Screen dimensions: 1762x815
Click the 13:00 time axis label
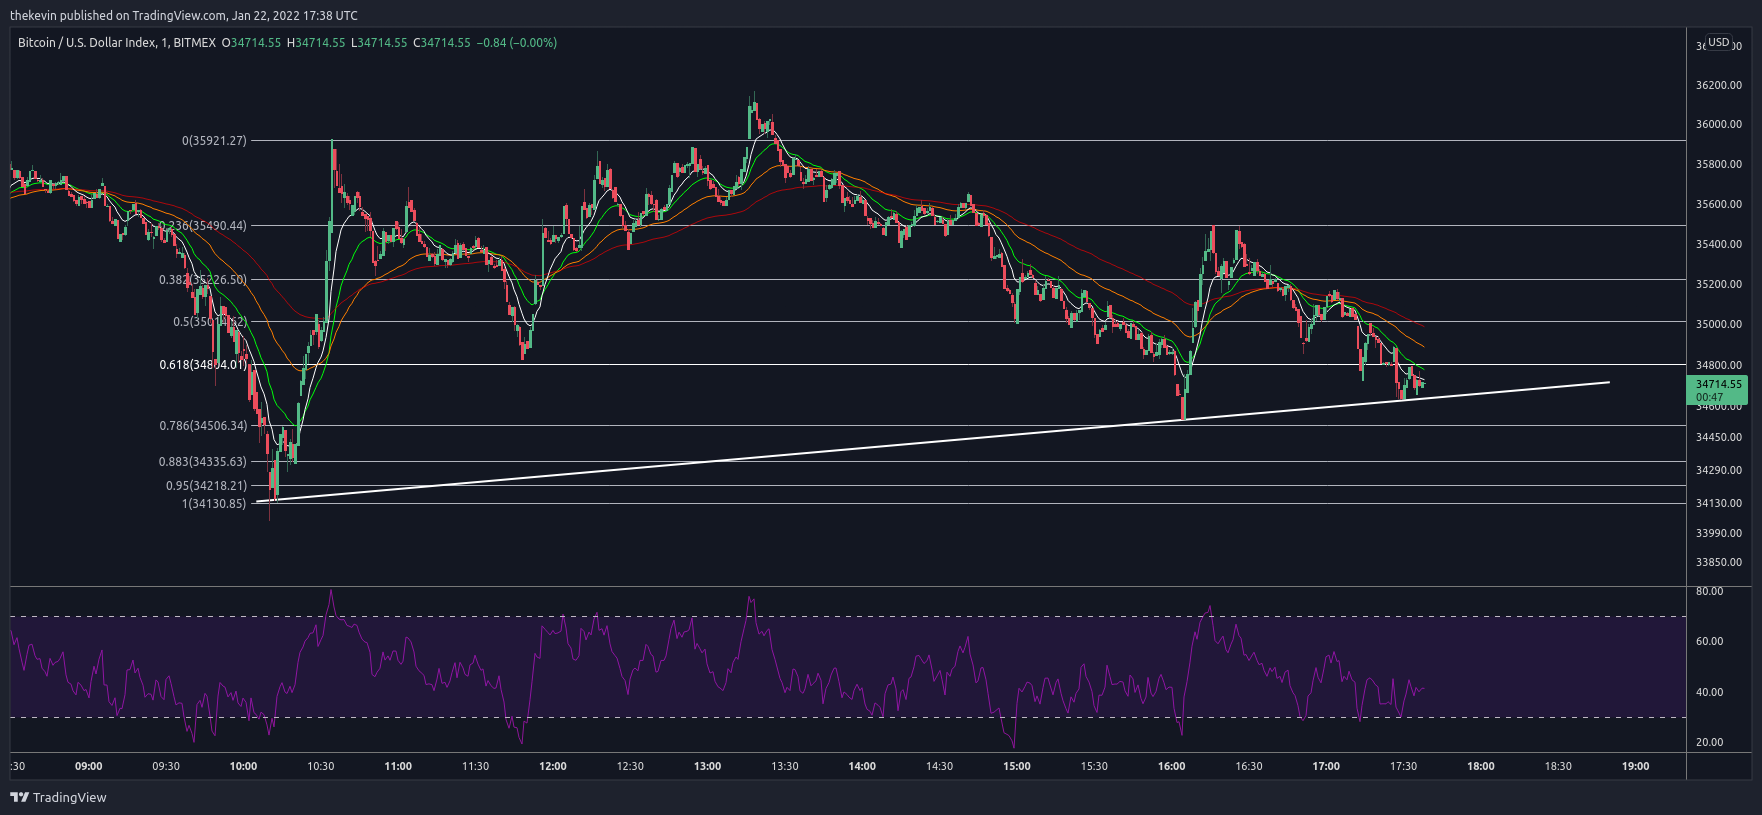[x=708, y=766]
